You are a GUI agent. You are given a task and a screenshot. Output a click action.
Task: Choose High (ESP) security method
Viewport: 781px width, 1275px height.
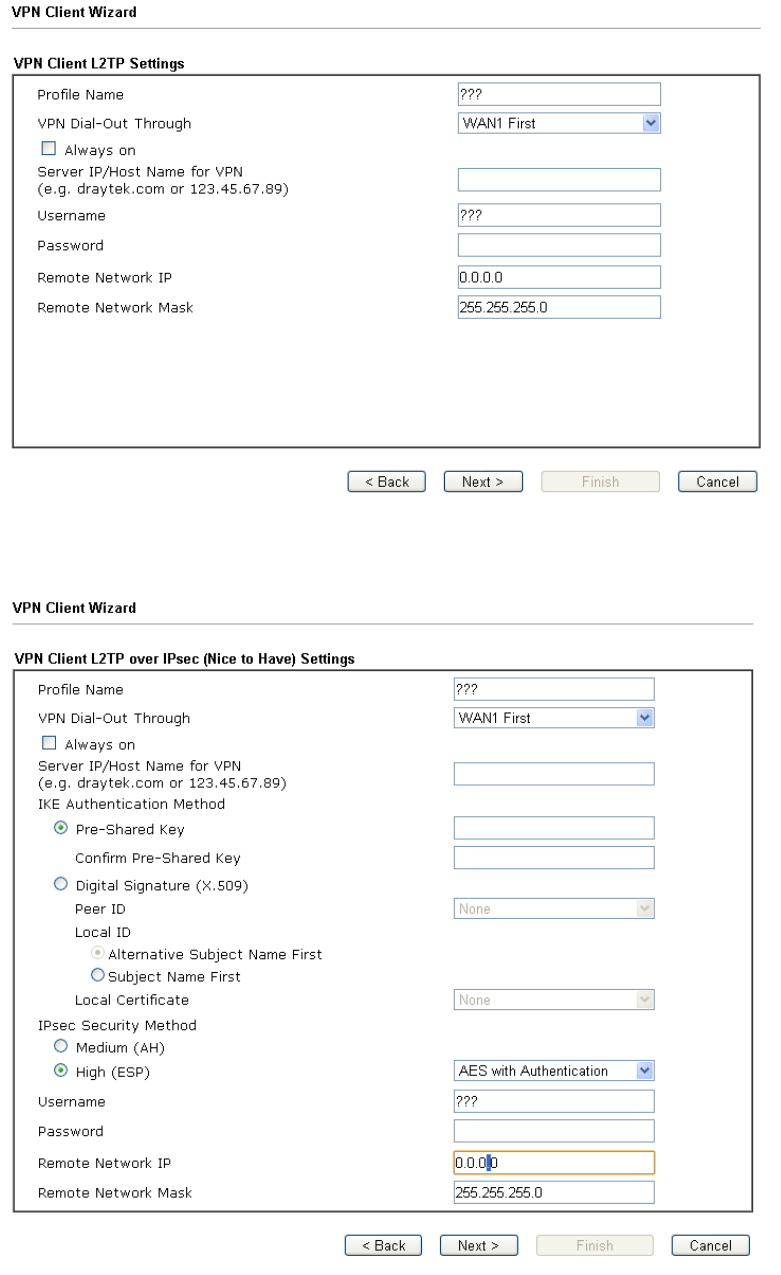pyautogui.click(x=62, y=1072)
